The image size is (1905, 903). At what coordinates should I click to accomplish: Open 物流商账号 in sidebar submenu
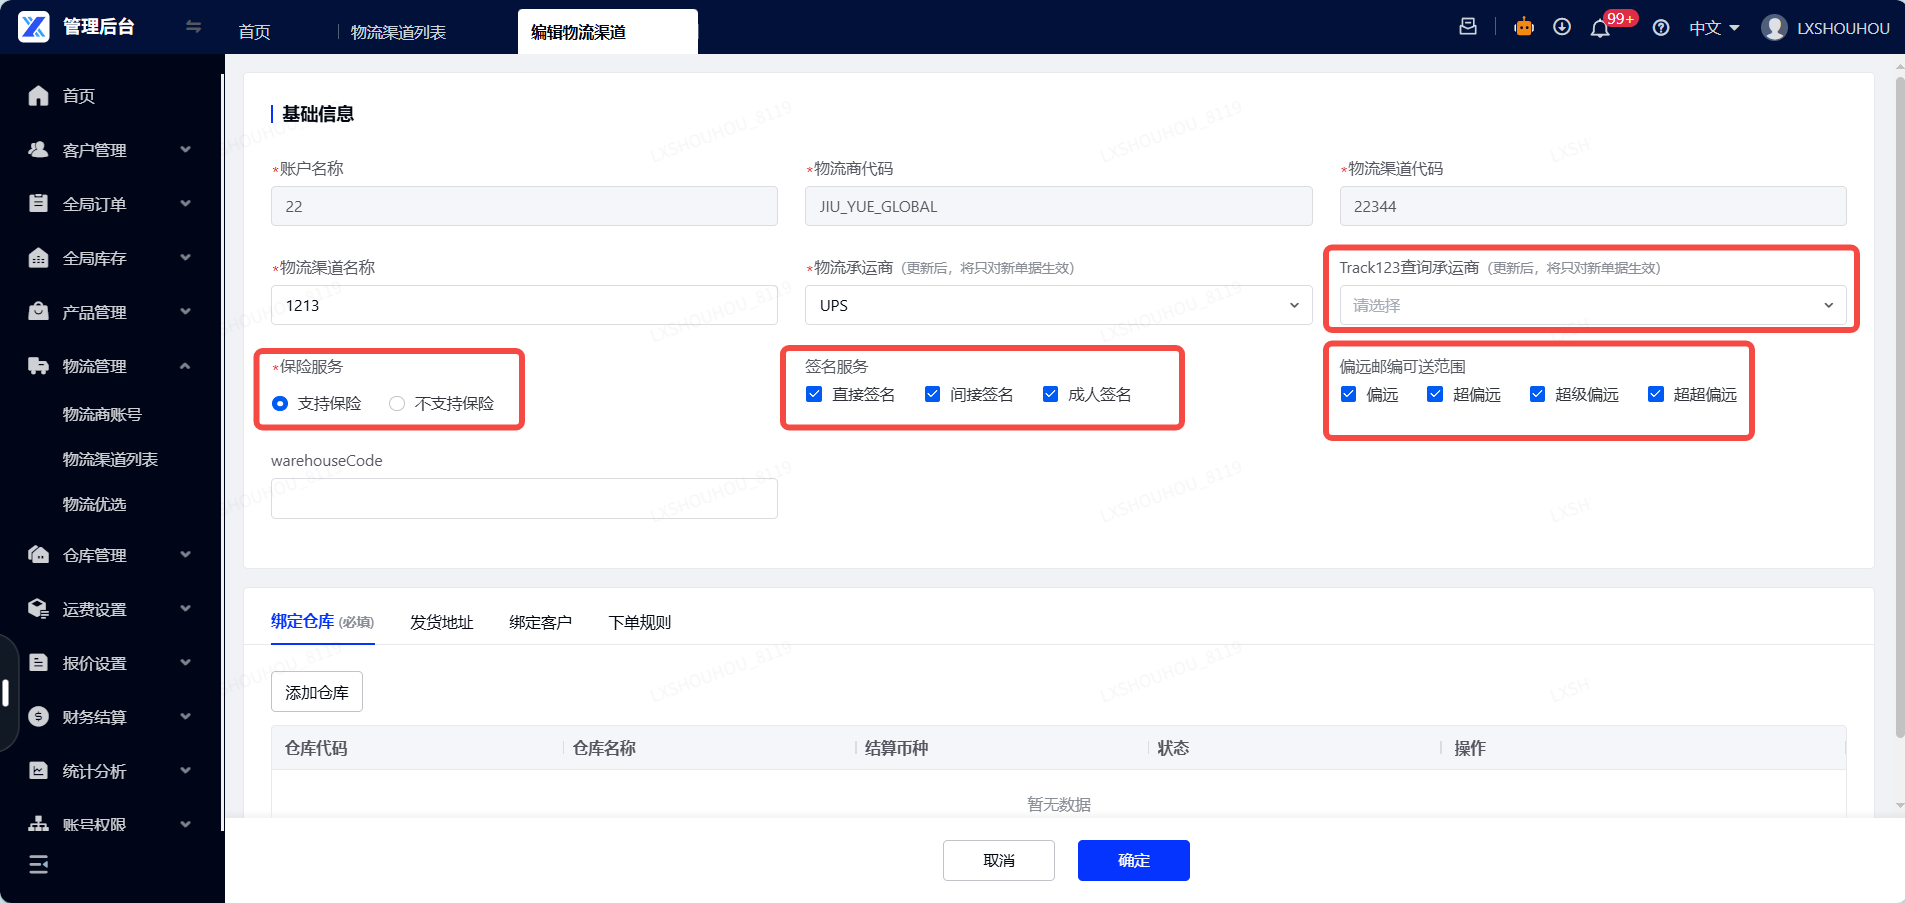click(x=102, y=415)
